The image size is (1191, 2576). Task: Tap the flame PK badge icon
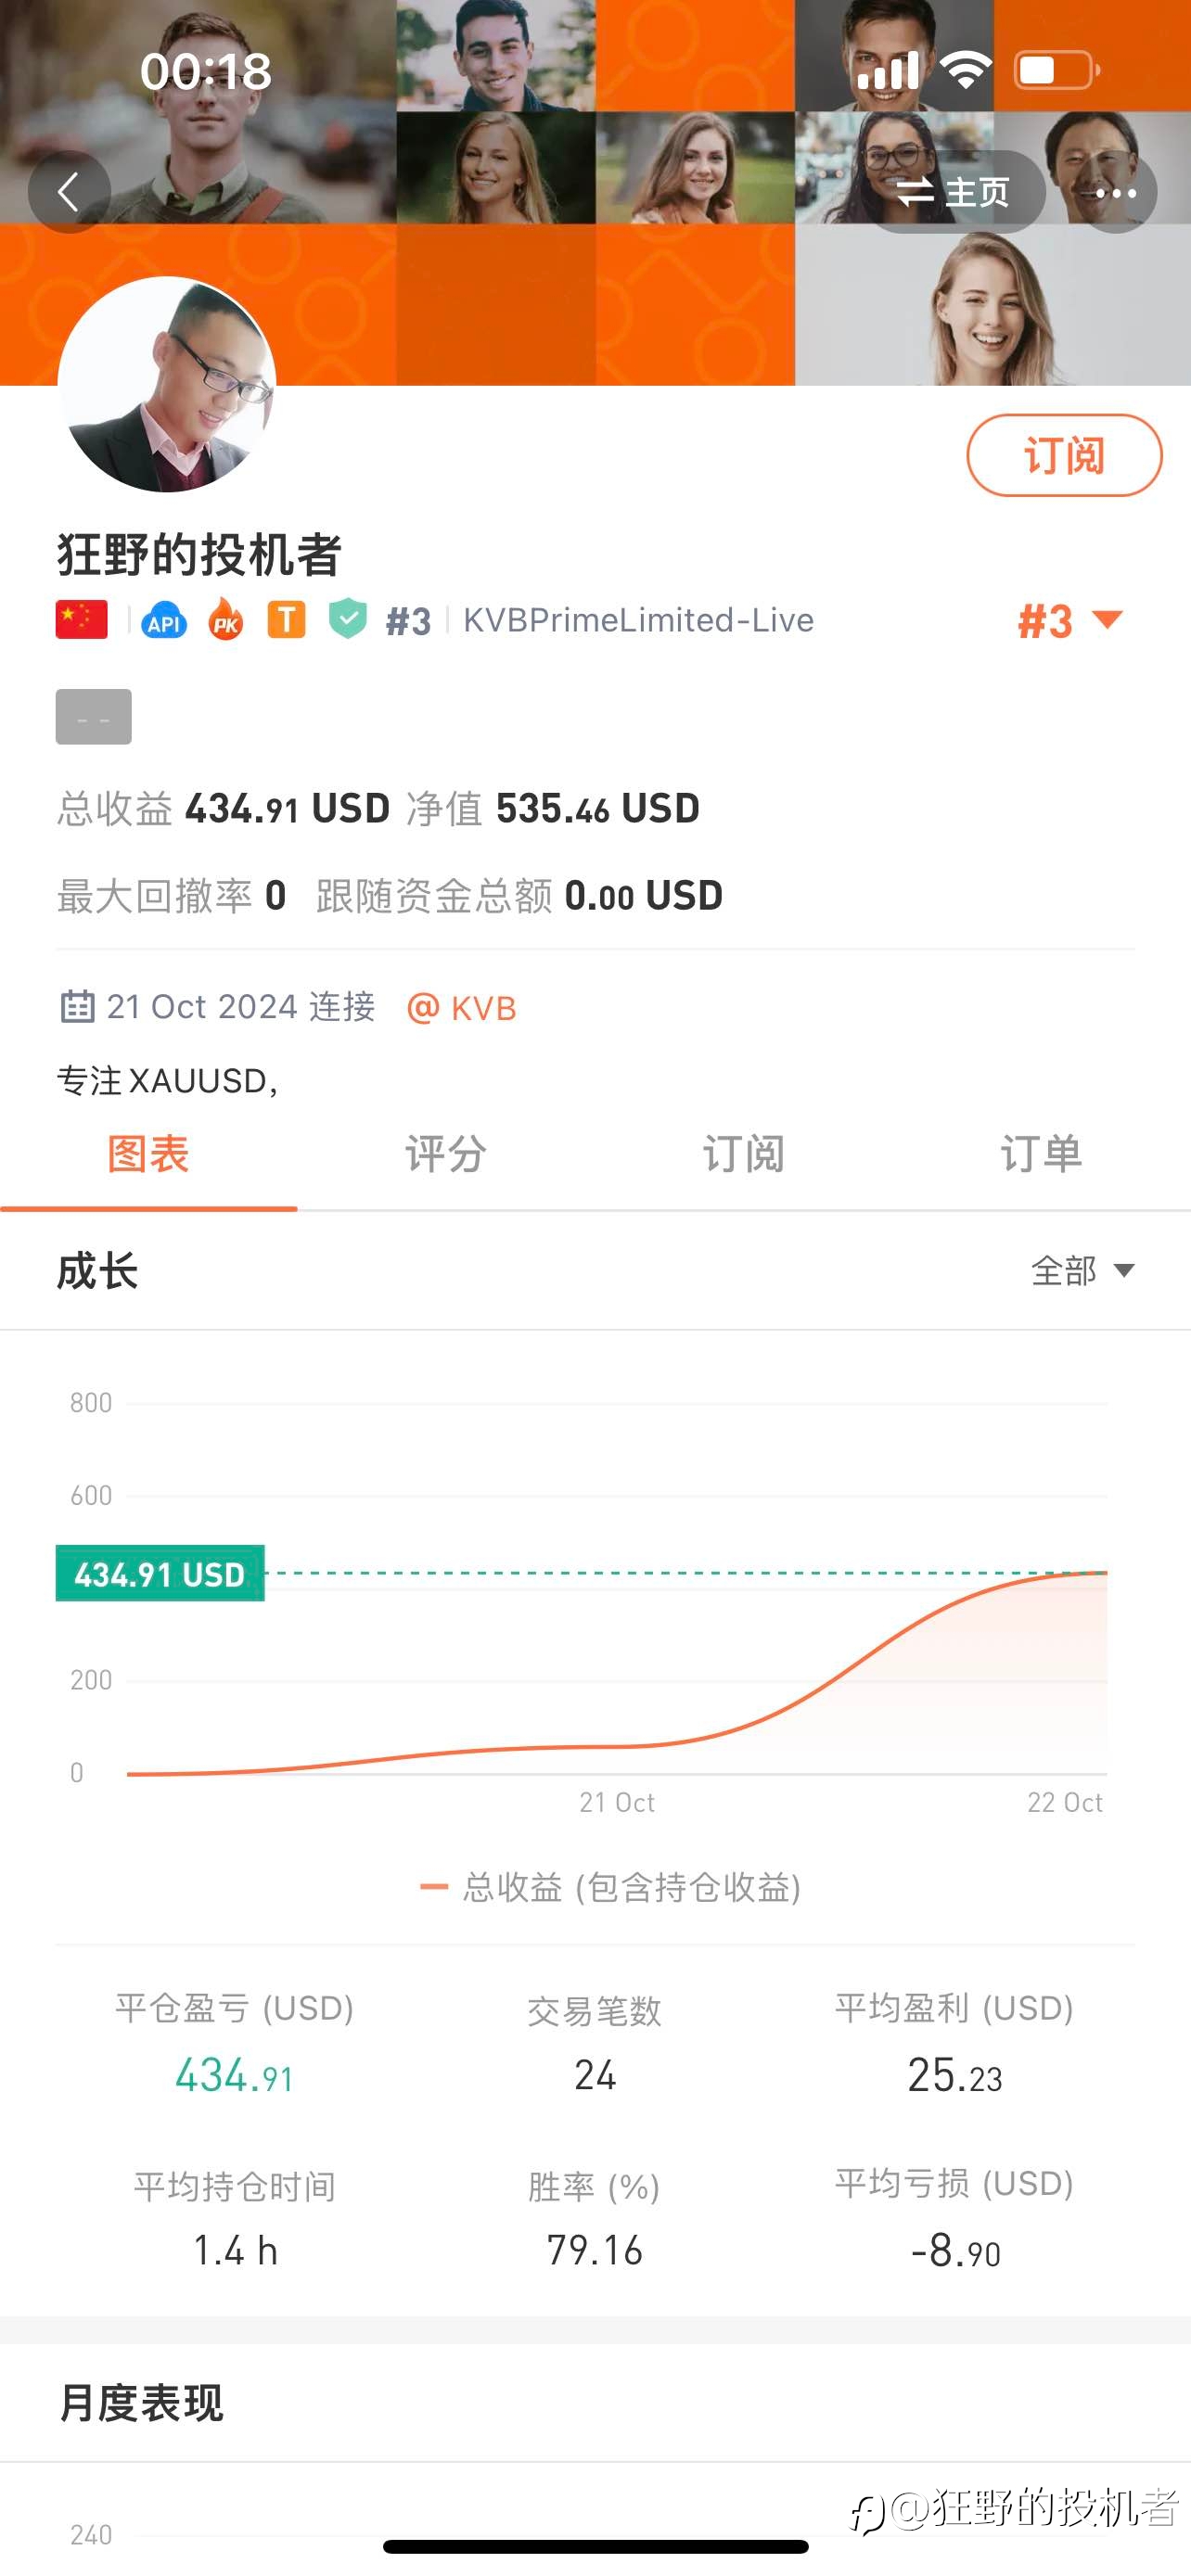pyautogui.click(x=226, y=620)
